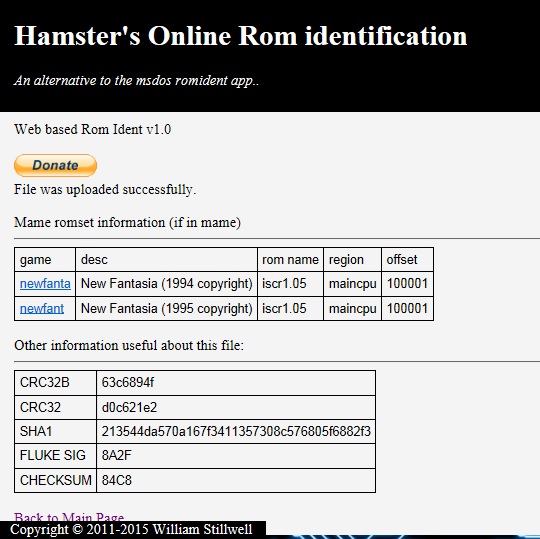The width and height of the screenshot is (540, 539).
Task: Click the CRC32B label cell
Action: click(55, 383)
